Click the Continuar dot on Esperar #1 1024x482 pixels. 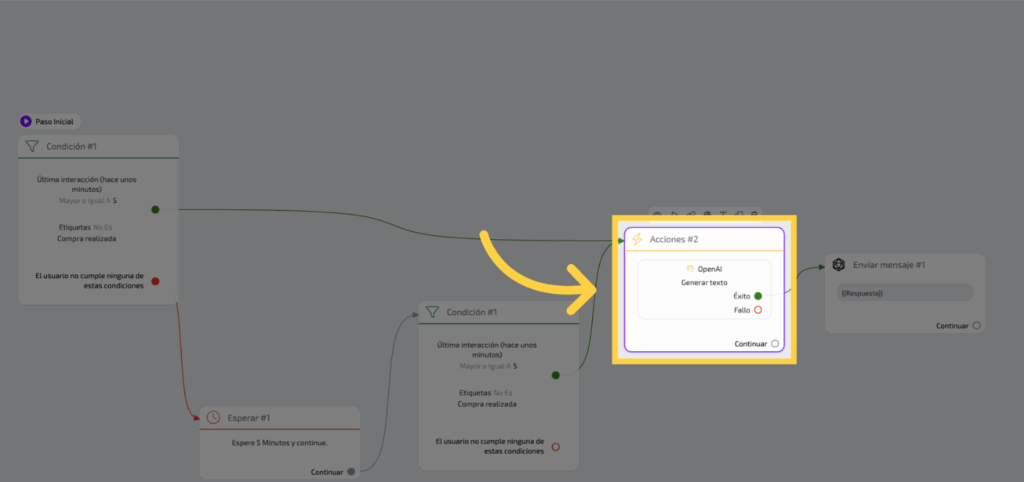351,472
